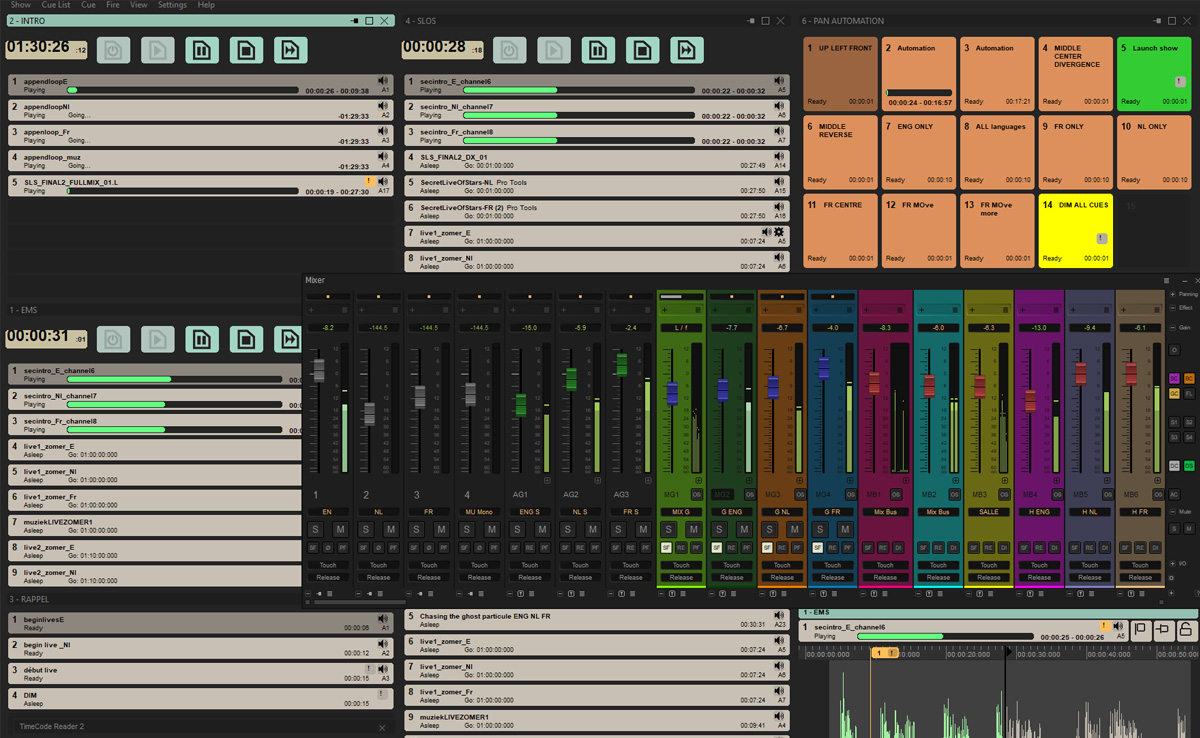
Task: Toggle phase invert Ø on NL channel
Action: tap(378, 548)
